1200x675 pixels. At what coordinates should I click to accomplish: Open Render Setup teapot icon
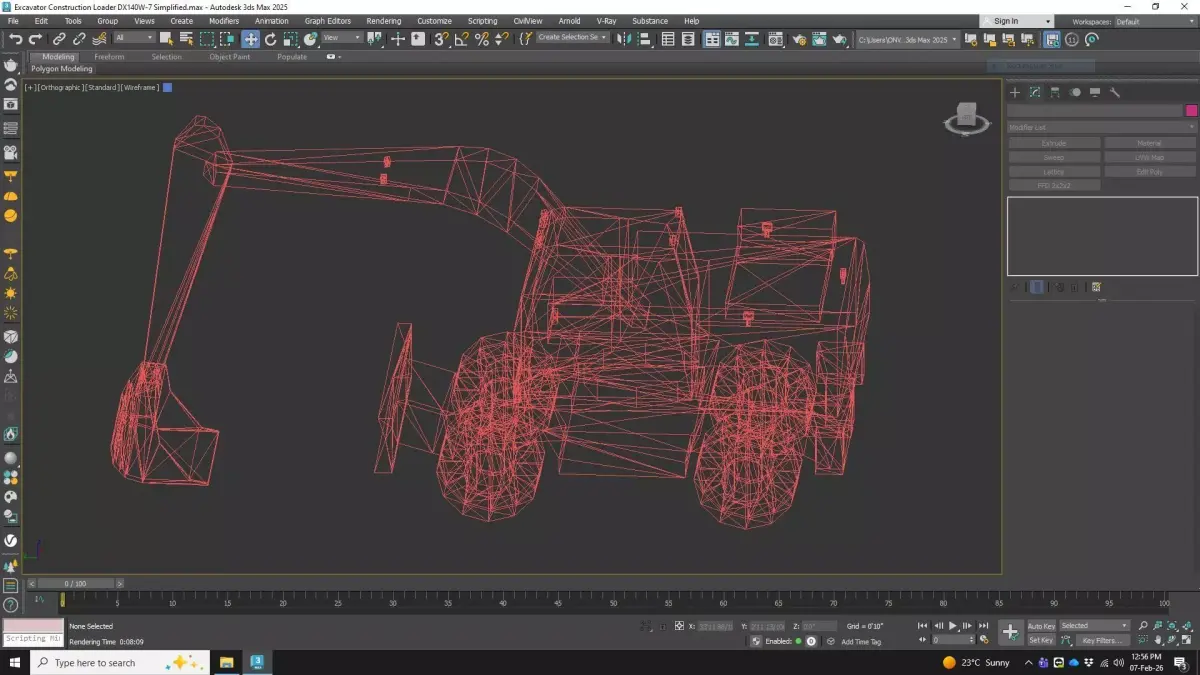800,39
